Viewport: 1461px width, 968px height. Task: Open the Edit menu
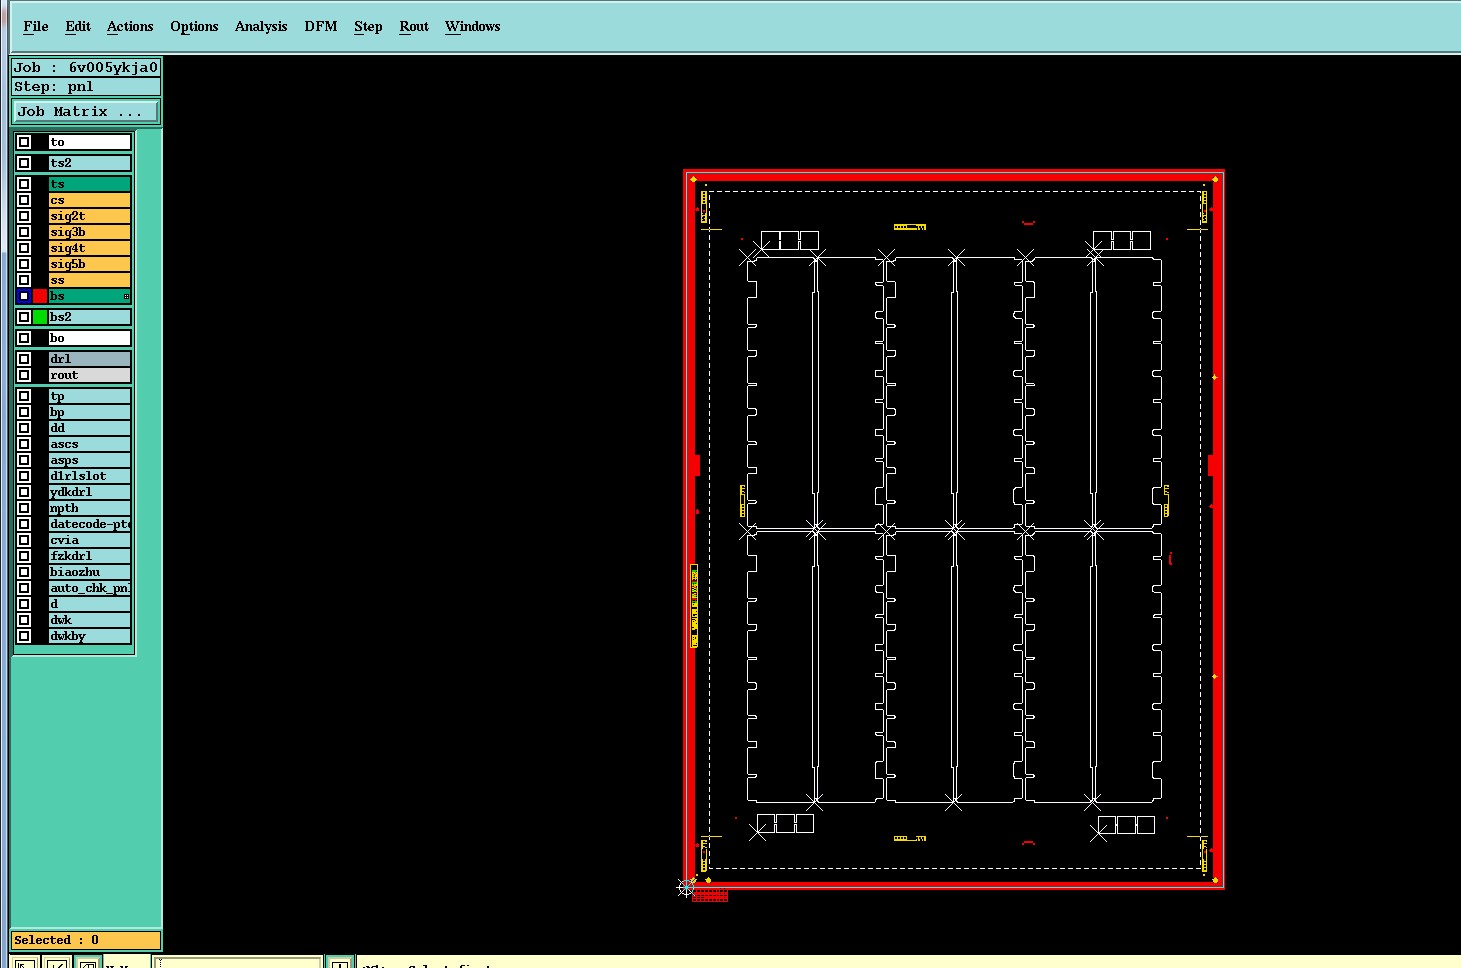coord(78,26)
